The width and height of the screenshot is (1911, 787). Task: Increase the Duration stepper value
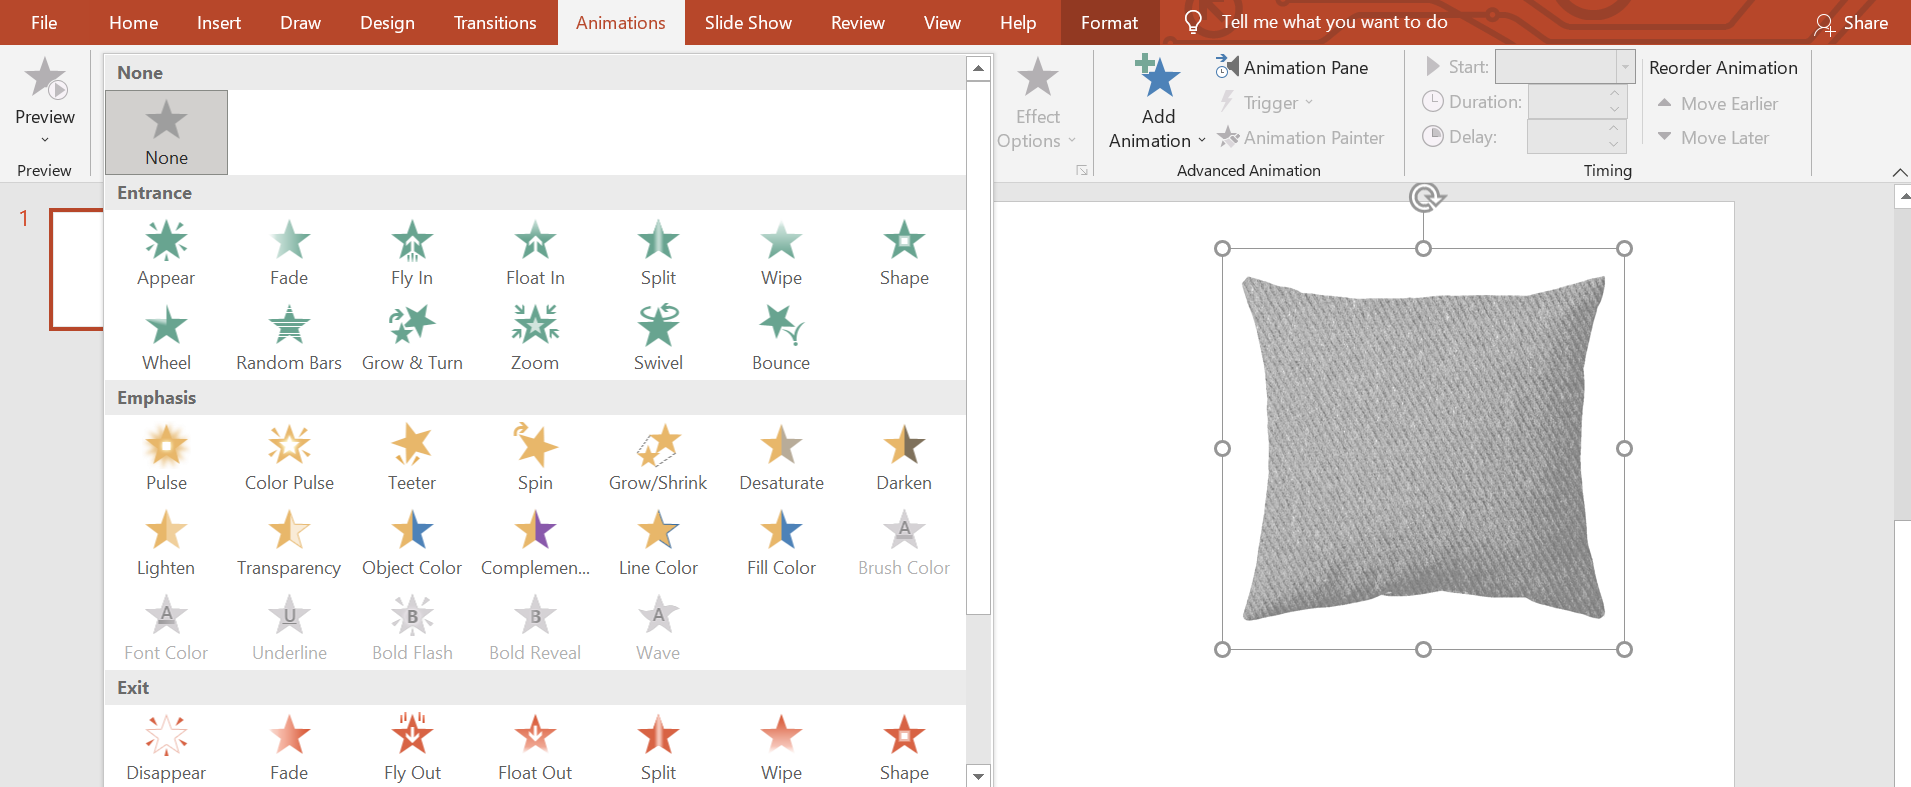[1615, 94]
